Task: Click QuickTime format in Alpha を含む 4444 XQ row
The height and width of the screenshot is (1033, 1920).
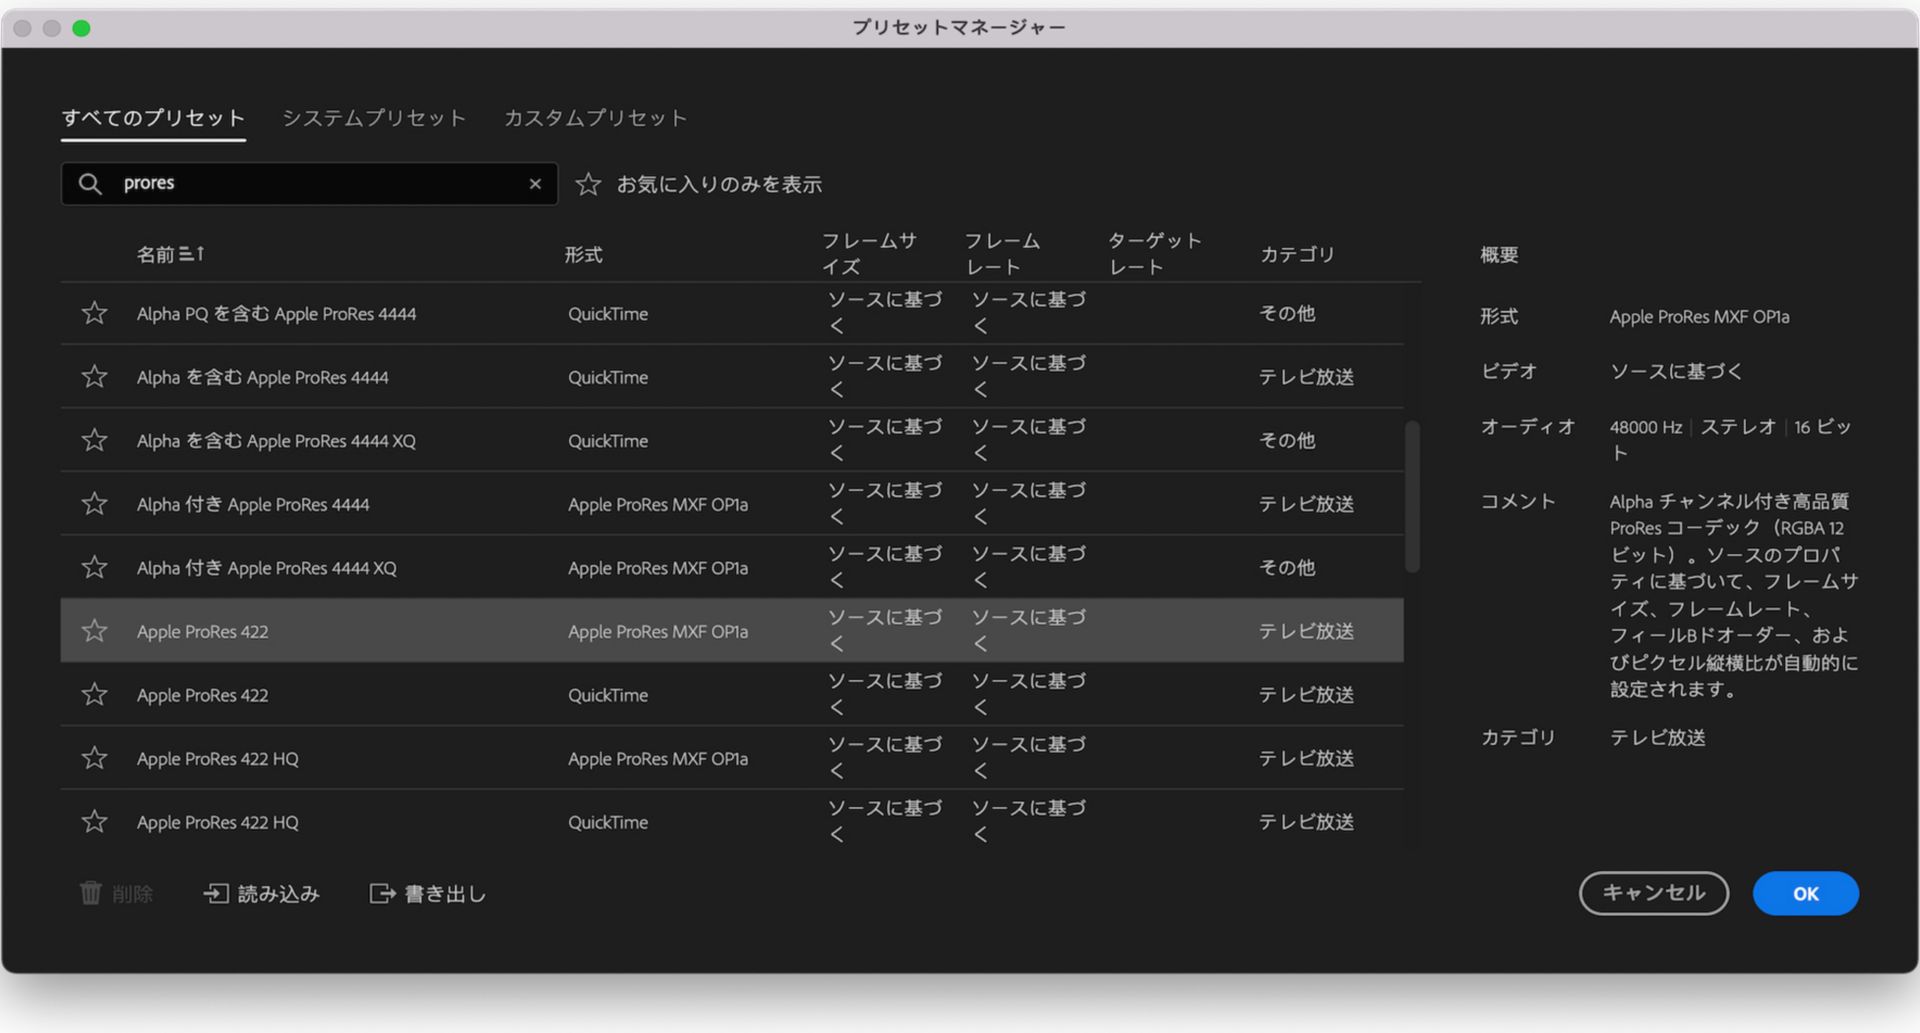Action: coord(608,441)
